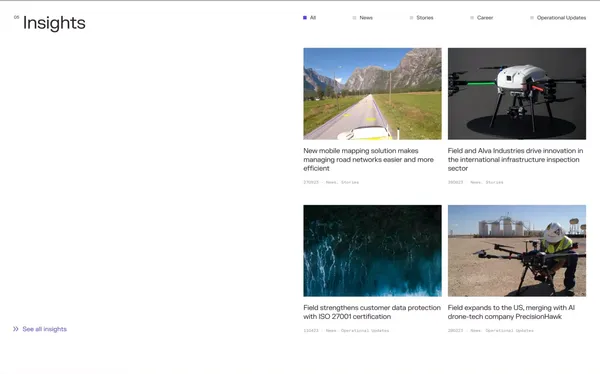Open the mountain road mapping article thumbnail
Image resolution: width=600 pixels, height=374 pixels.
tap(372, 94)
